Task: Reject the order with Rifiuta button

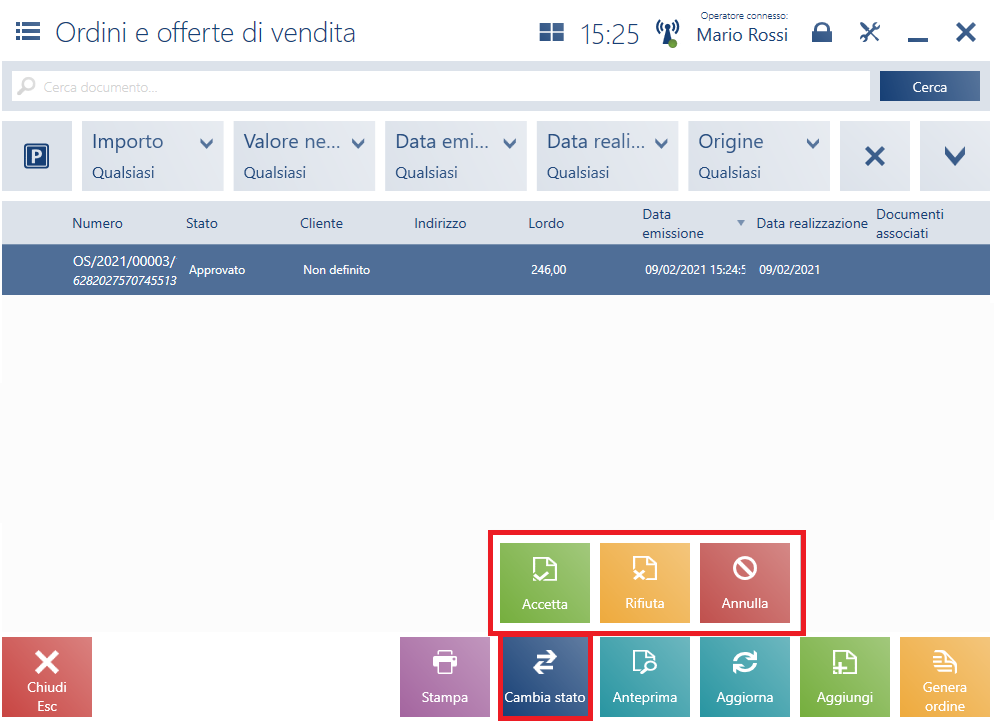Action: coord(645,583)
